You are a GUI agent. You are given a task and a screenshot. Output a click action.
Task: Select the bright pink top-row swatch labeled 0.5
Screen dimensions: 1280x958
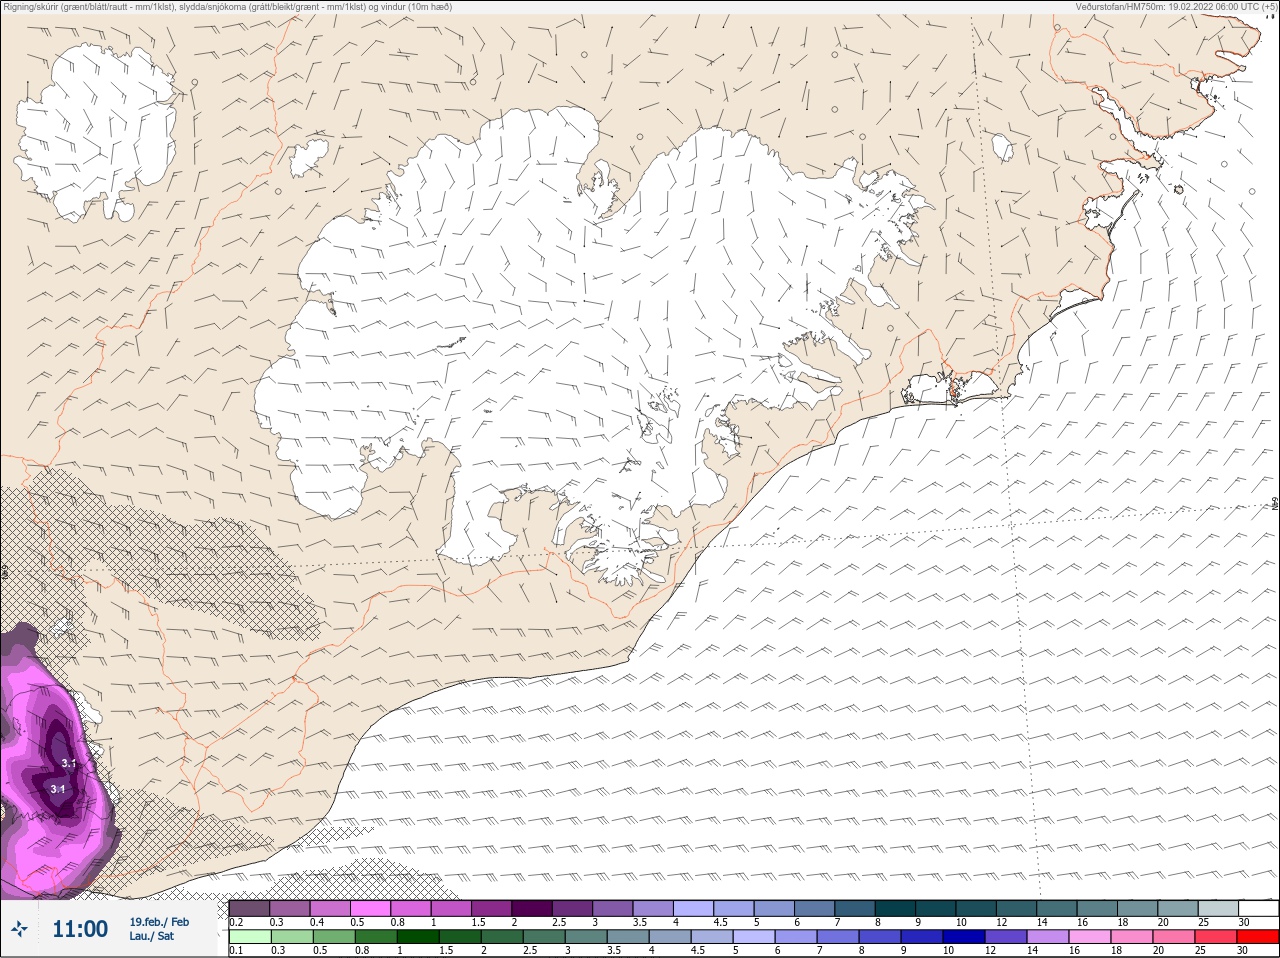coord(370,908)
